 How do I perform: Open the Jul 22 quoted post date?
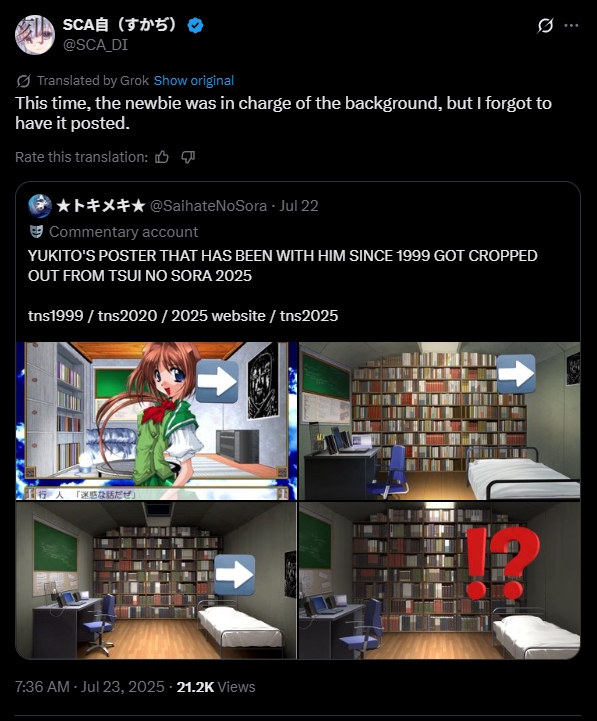point(299,206)
